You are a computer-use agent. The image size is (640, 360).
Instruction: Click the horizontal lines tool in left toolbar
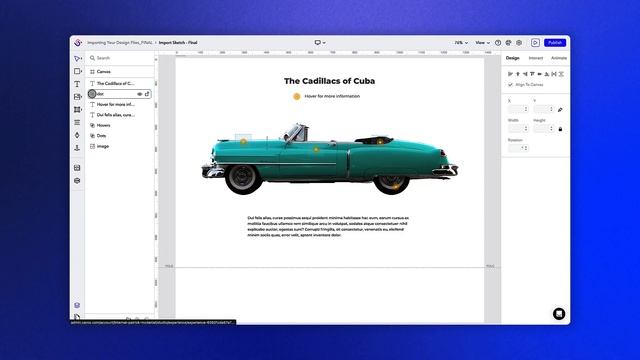pos(77,122)
